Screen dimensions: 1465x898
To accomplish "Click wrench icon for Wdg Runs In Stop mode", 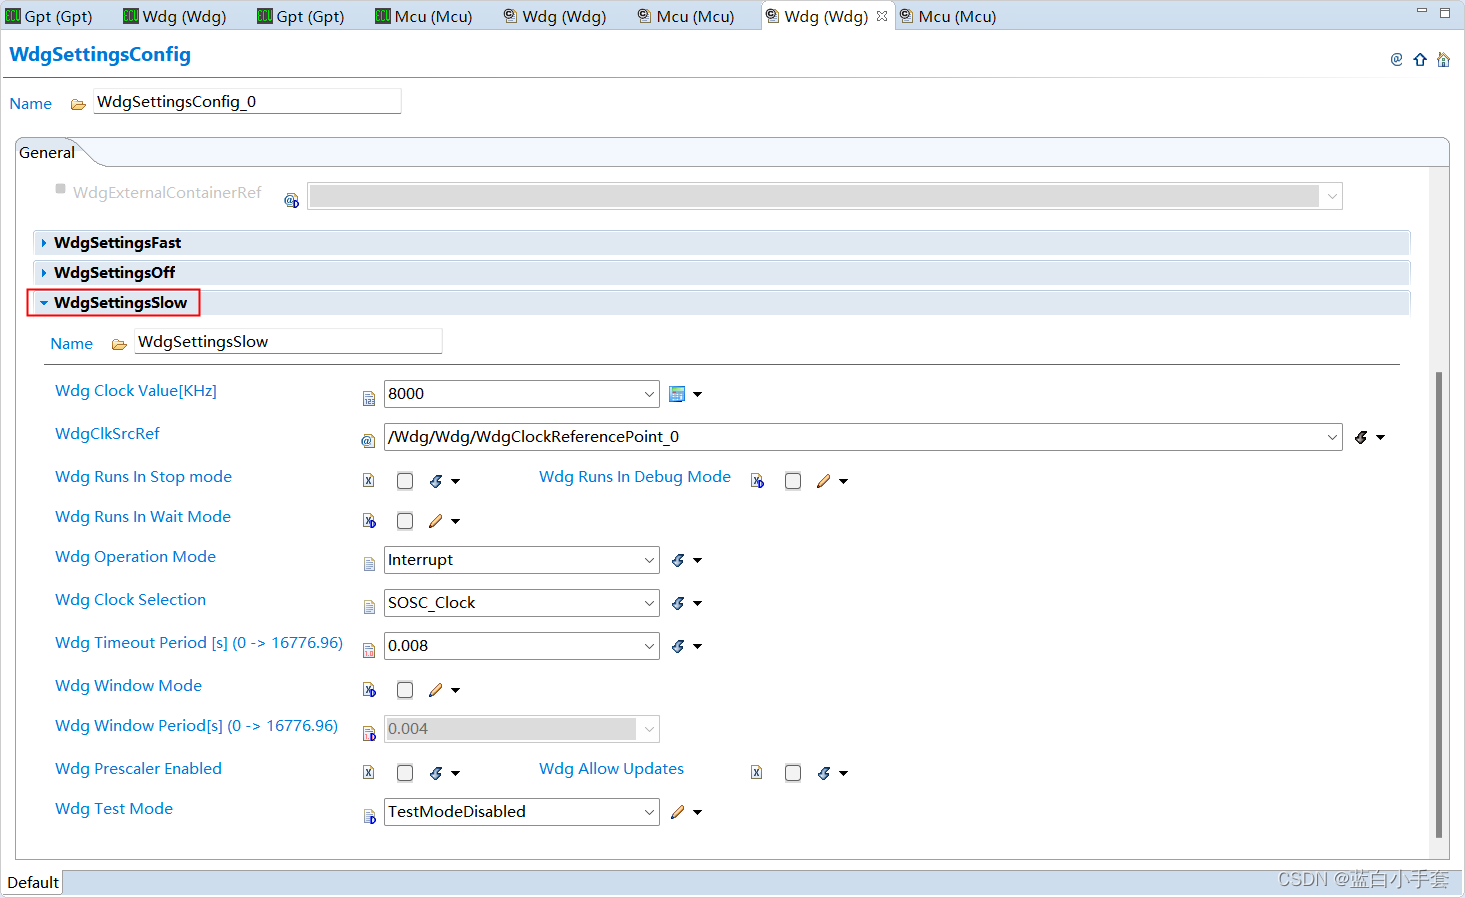I will [436, 481].
